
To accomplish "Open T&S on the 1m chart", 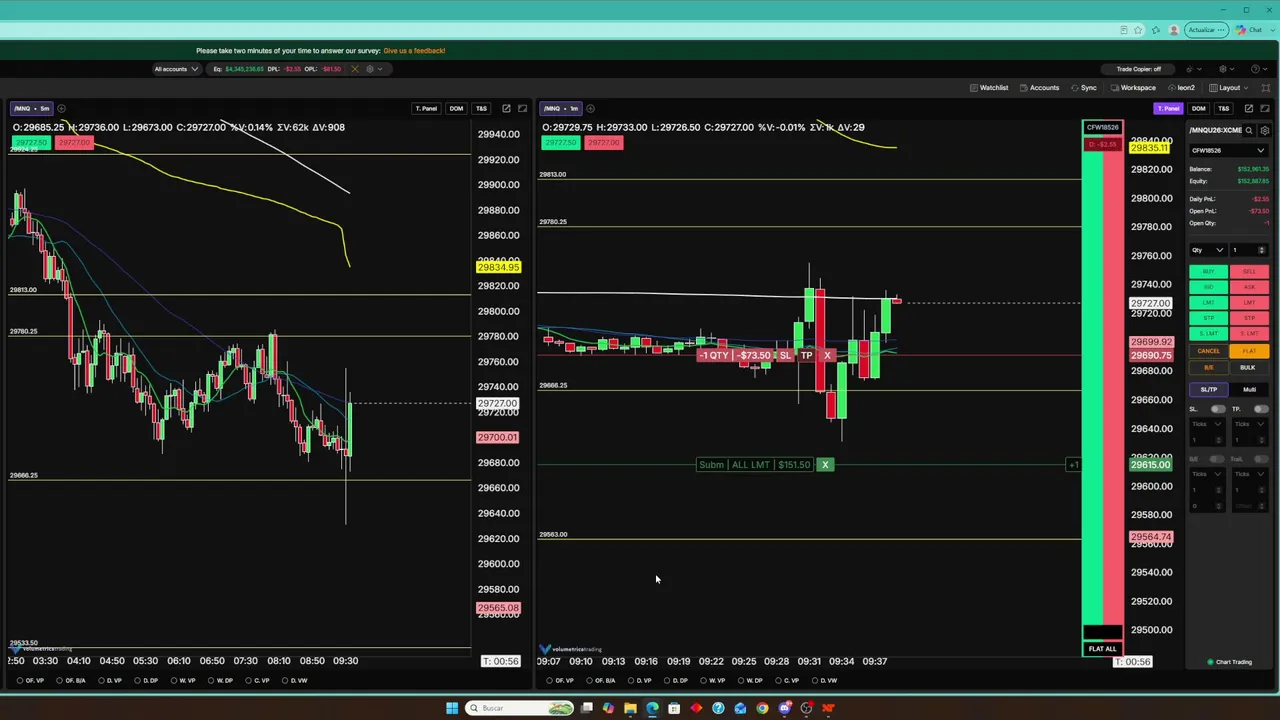I will (x=1223, y=108).
